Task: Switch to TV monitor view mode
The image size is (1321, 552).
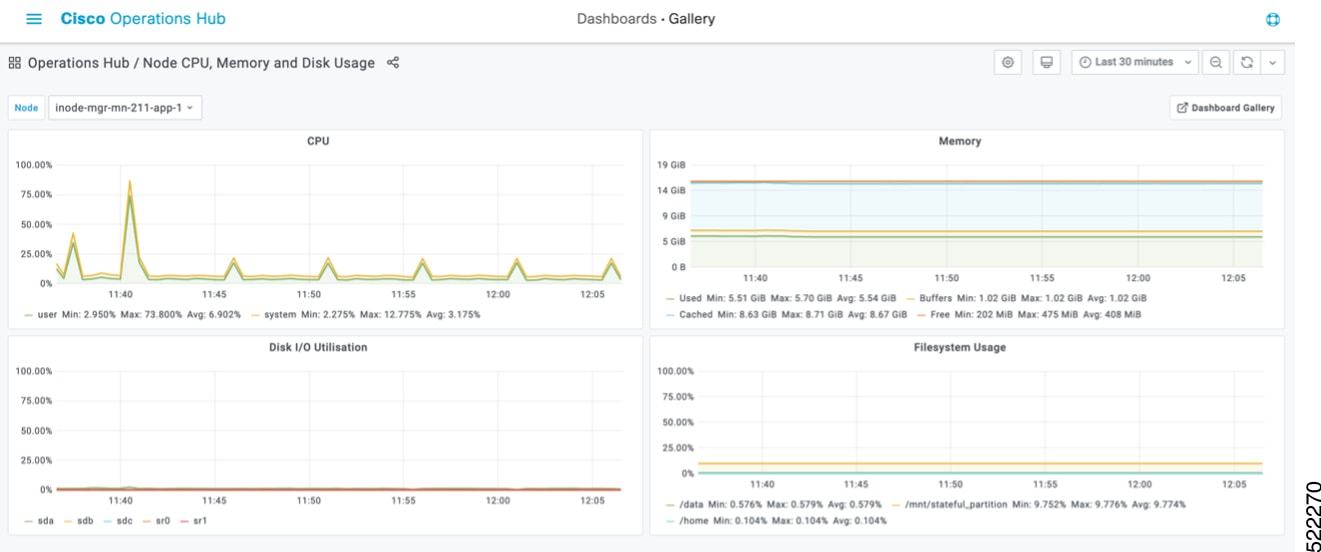Action: point(1047,62)
